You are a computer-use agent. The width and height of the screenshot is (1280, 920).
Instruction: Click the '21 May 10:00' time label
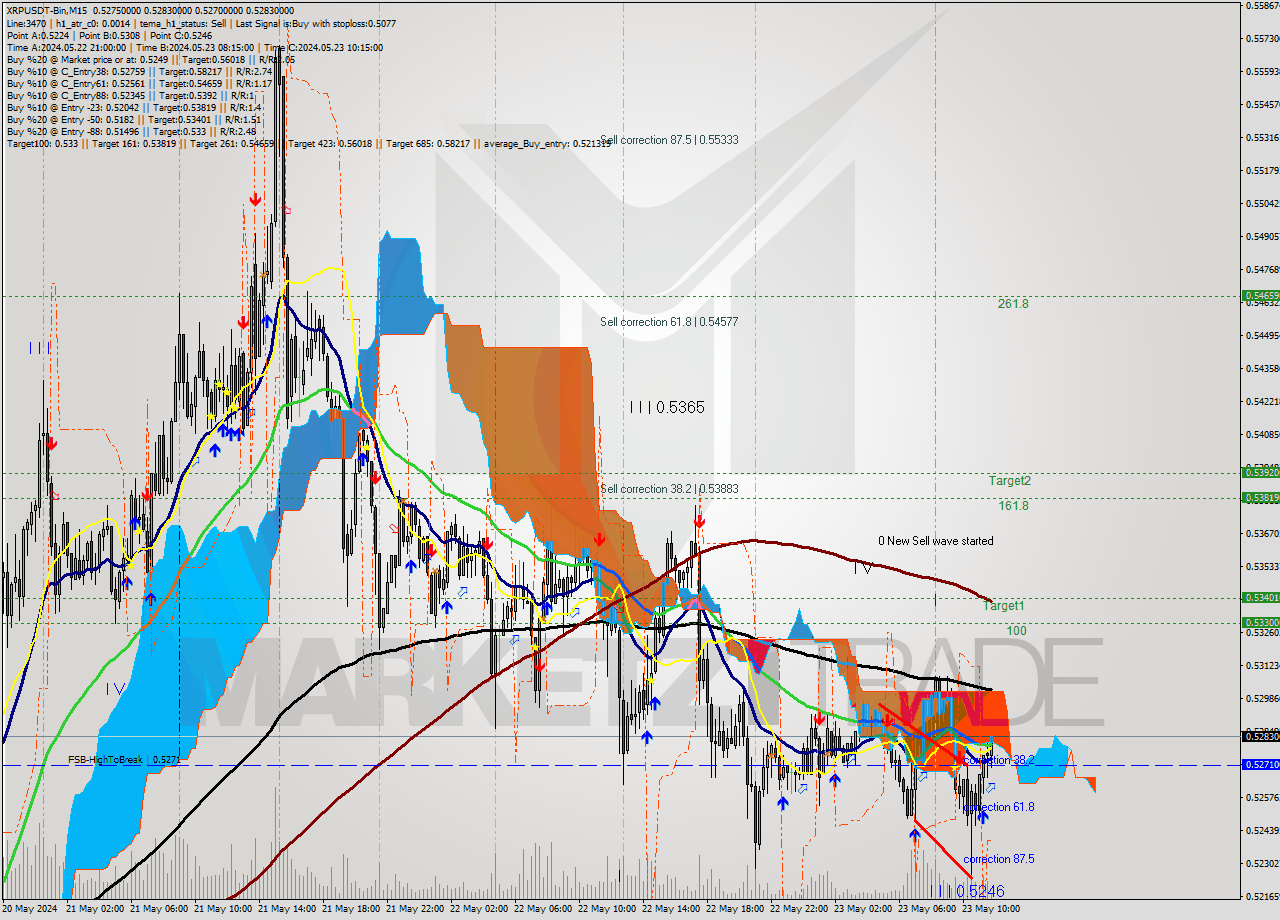223,909
